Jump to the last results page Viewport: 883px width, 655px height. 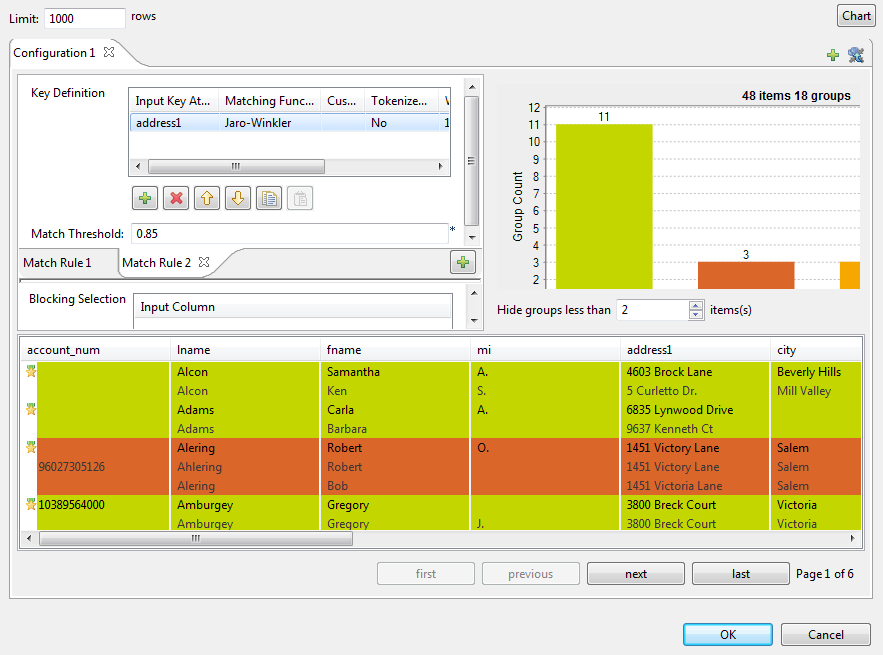click(x=741, y=574)
